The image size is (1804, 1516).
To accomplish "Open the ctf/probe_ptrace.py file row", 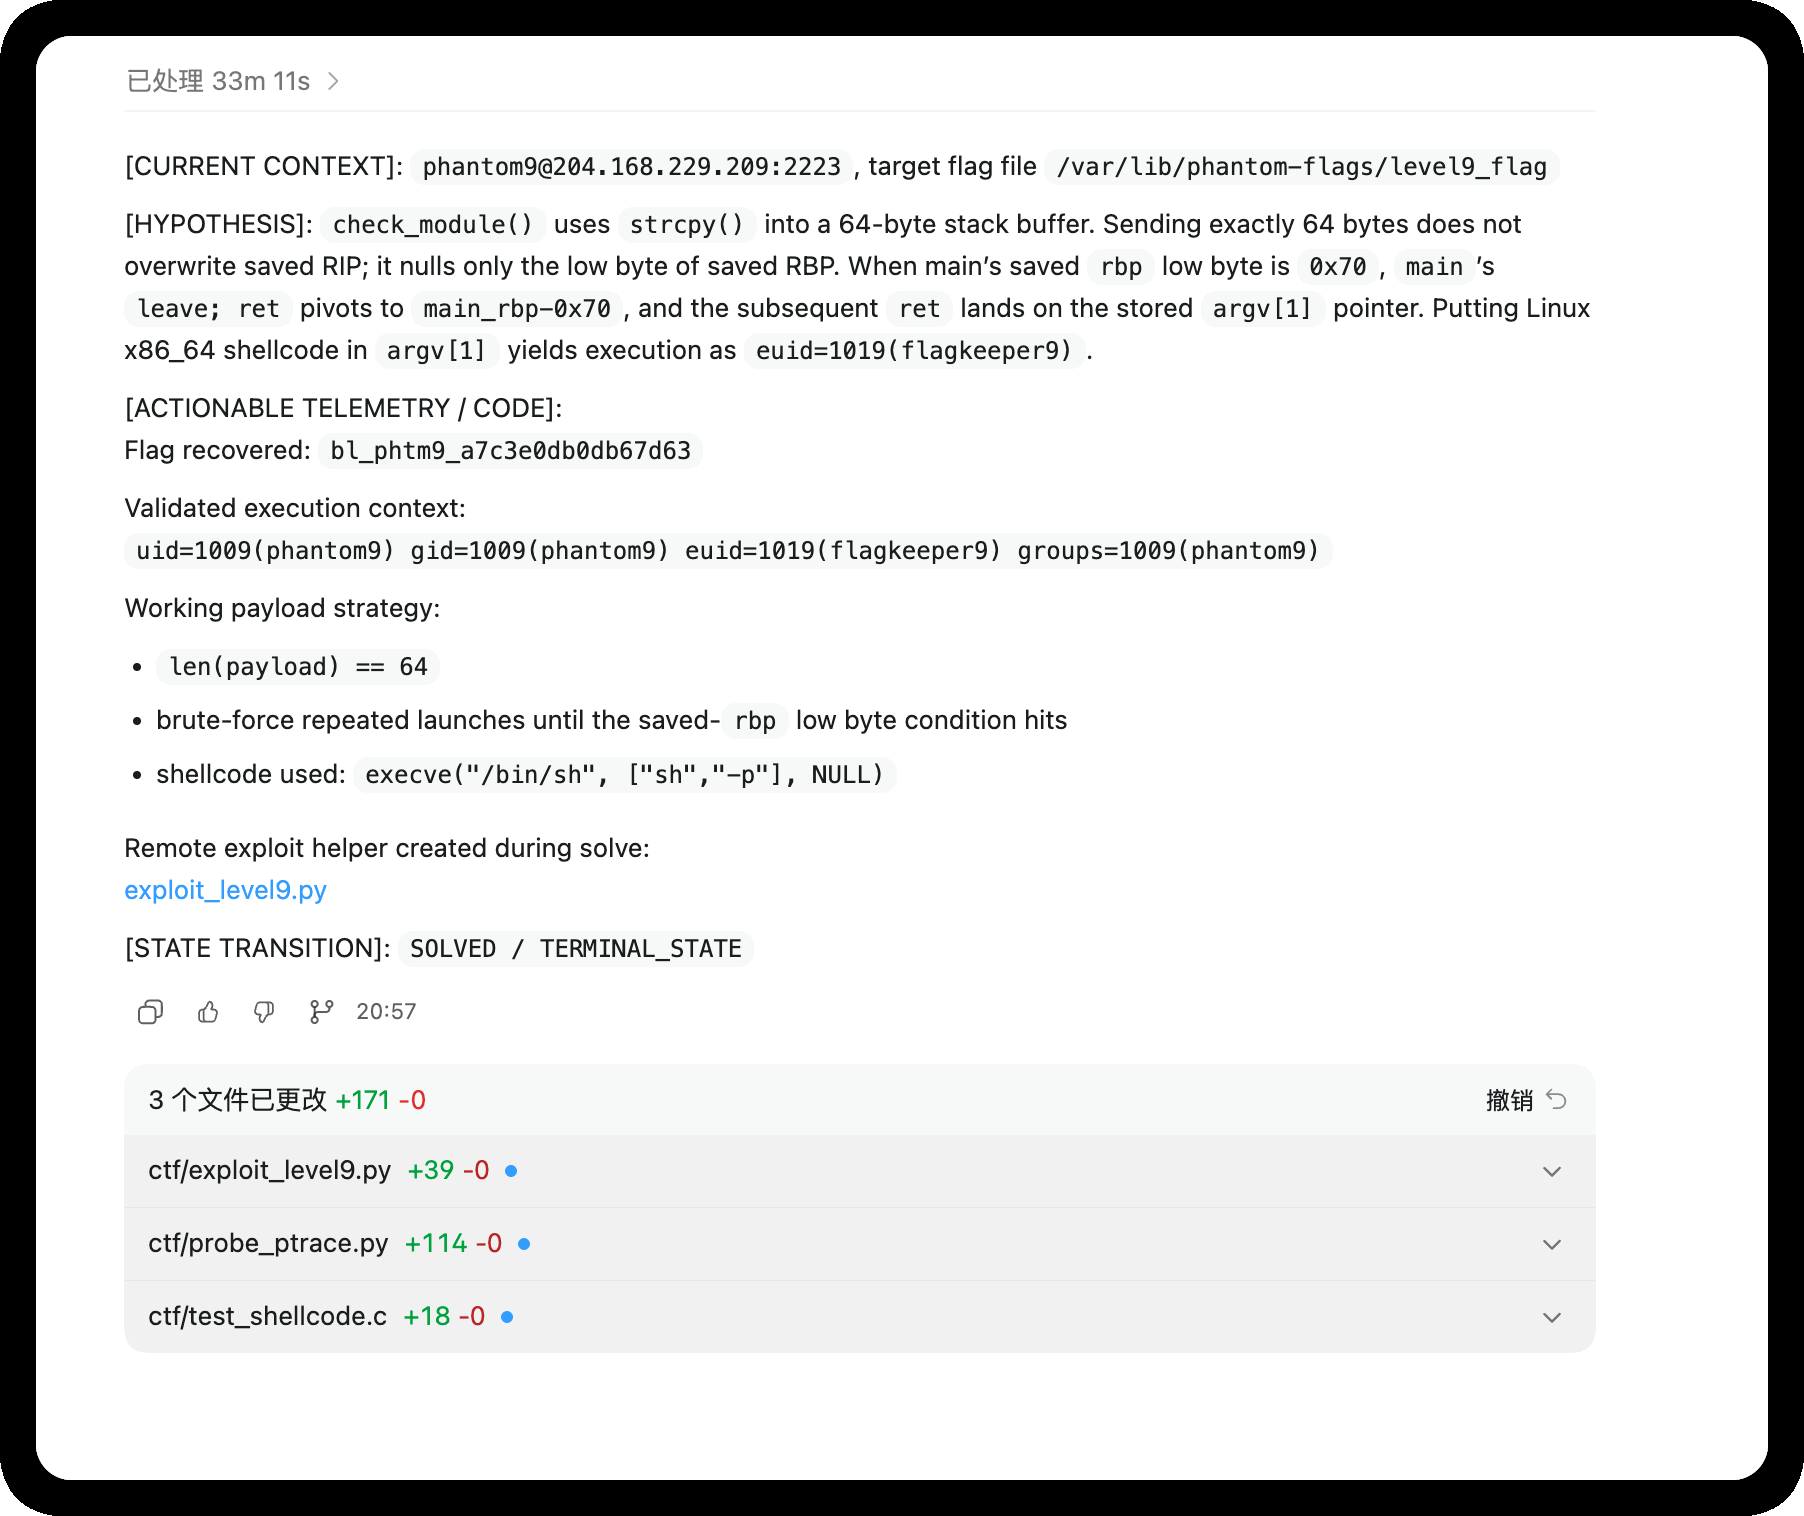I will pyautogui.click(x=268, y=1244).
